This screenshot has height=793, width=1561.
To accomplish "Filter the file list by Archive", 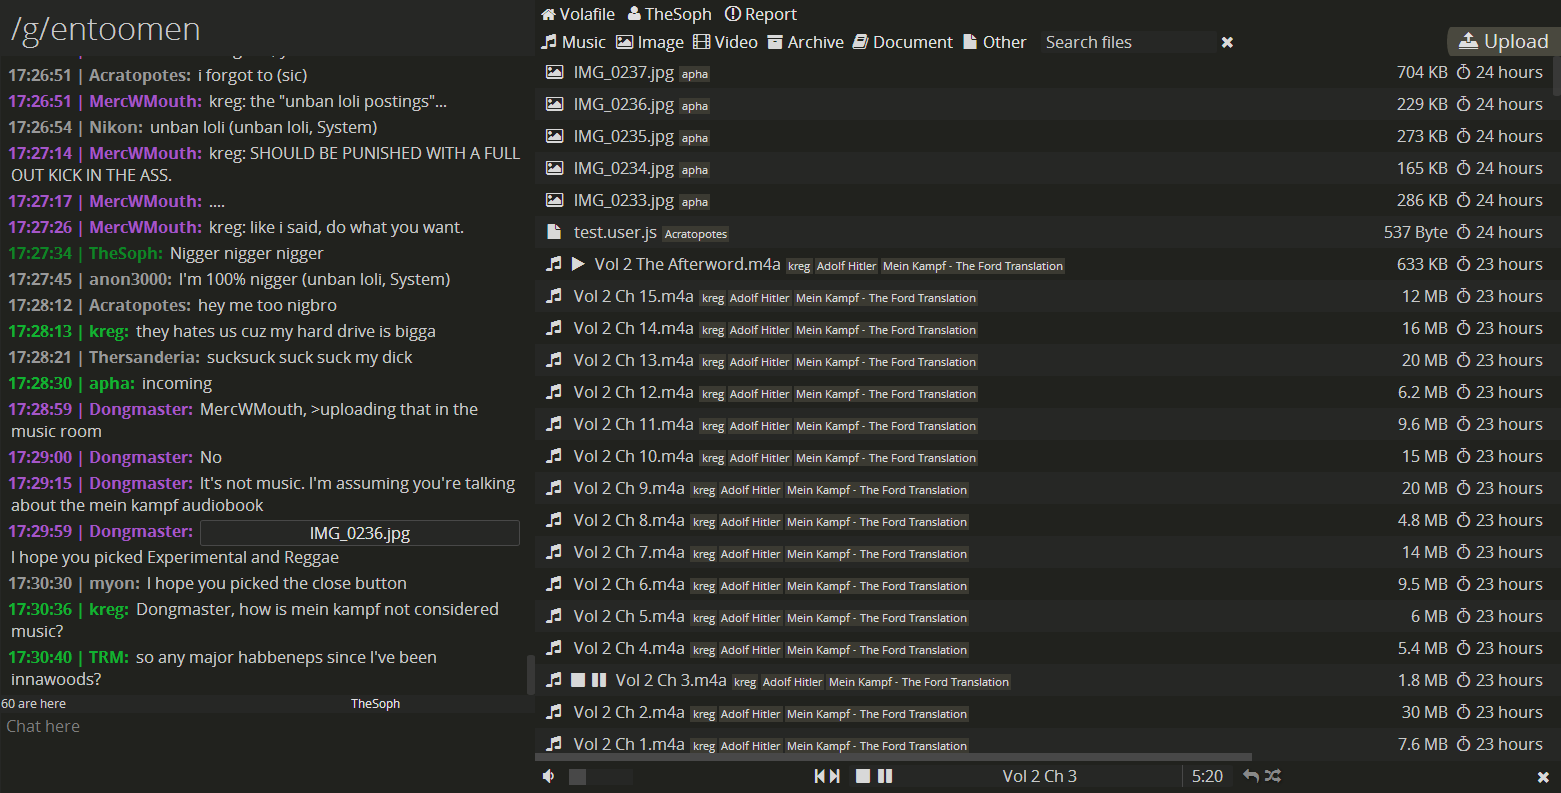I will (806, 42).
